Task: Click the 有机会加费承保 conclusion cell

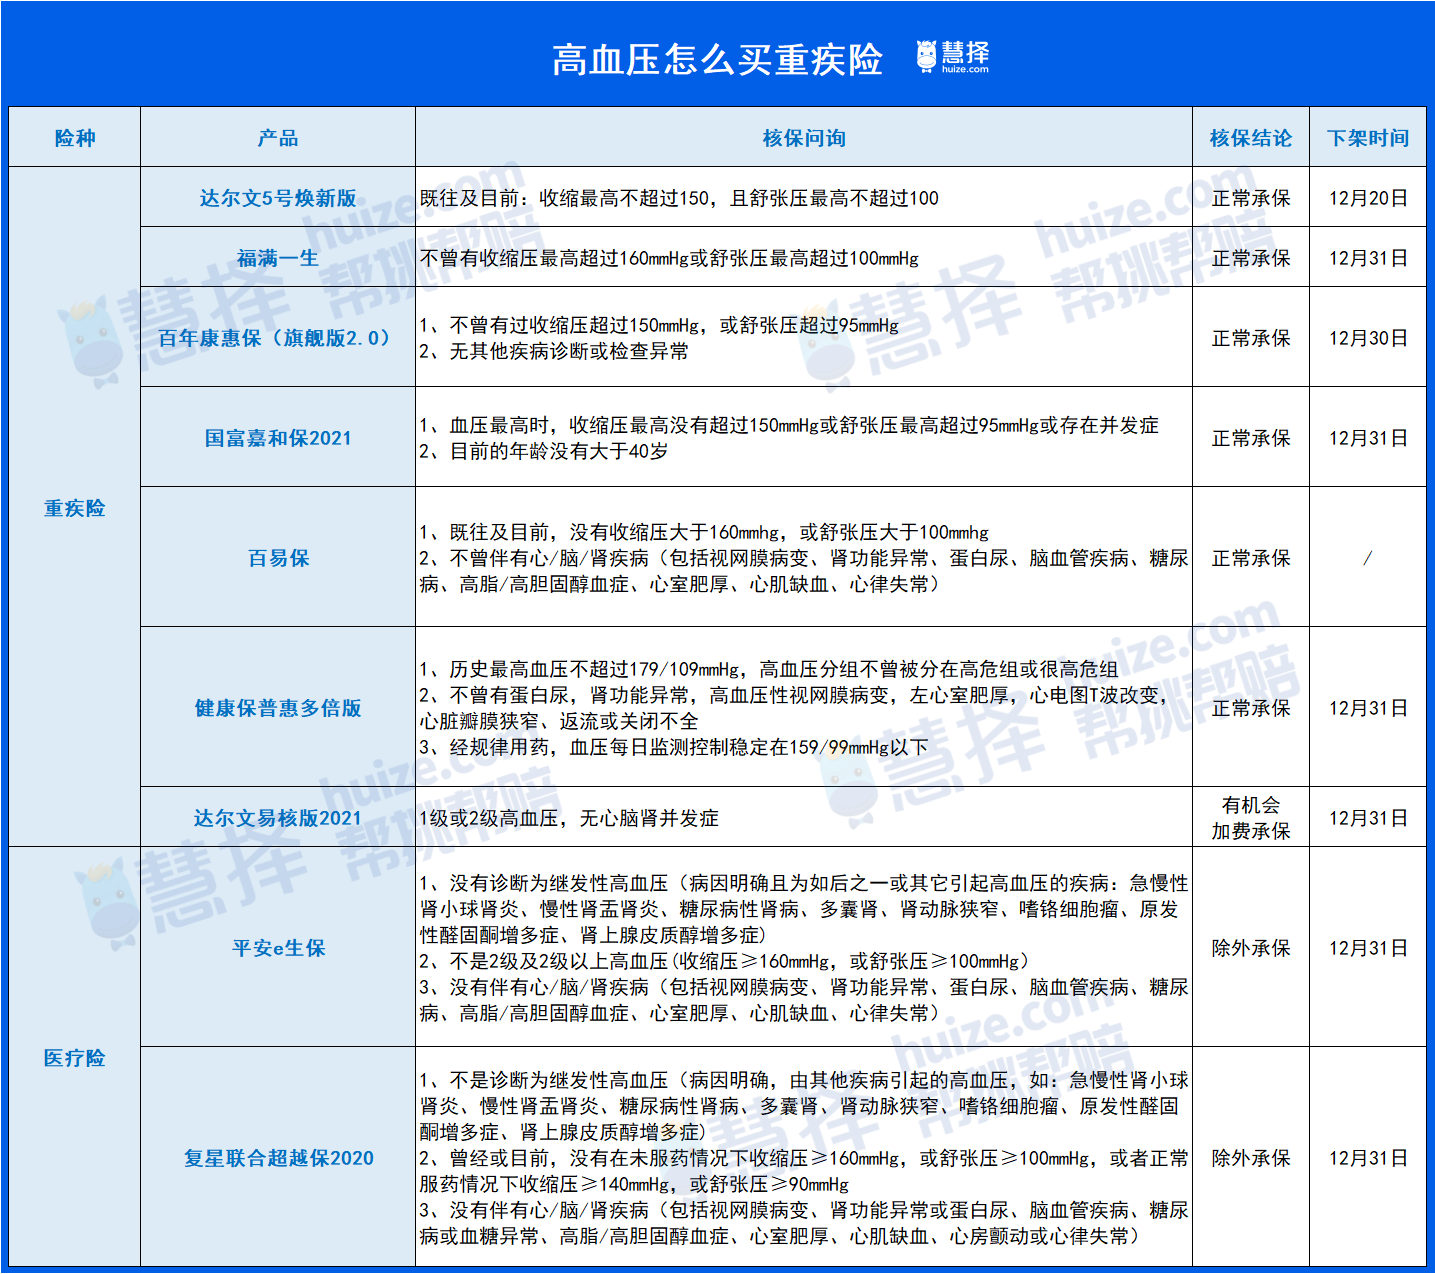Action: [x=1251, y=818]
